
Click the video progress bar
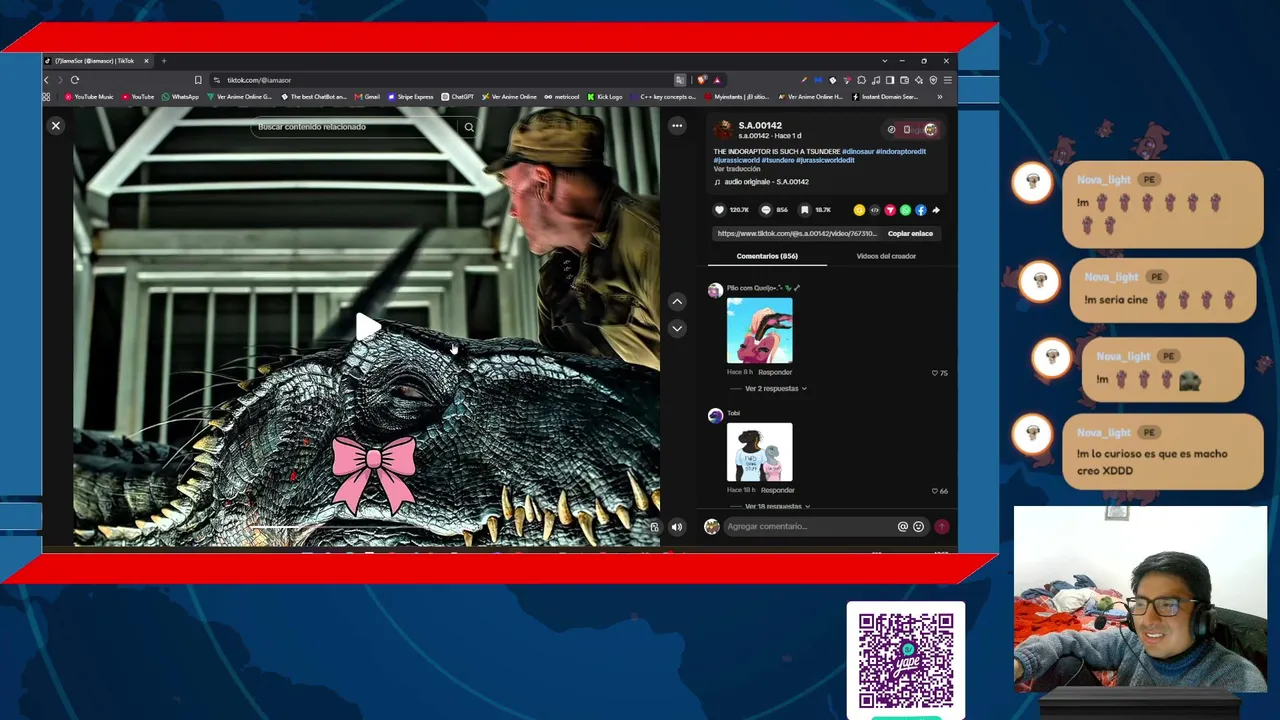366,527
